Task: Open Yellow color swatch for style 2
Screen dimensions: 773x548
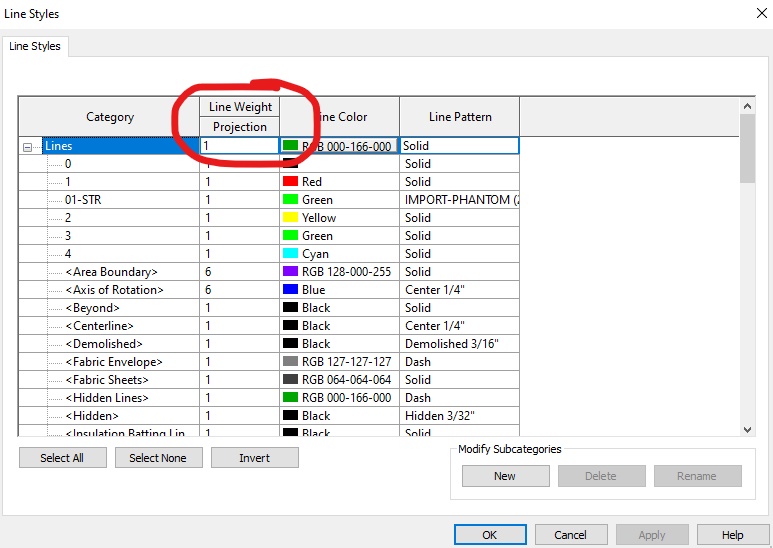Action: tap(290, 217)
